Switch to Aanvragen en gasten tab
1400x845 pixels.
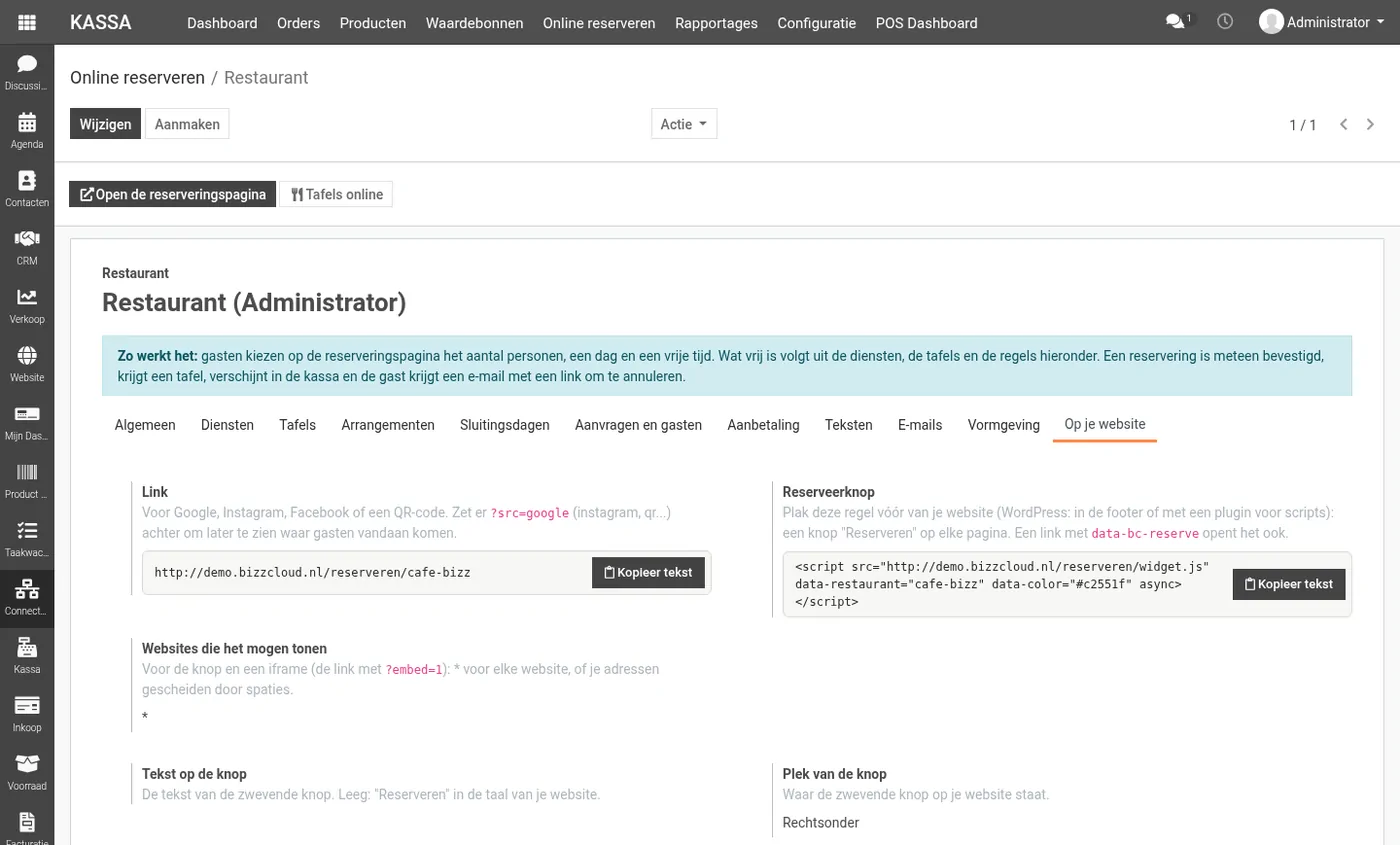pos(638,425)
